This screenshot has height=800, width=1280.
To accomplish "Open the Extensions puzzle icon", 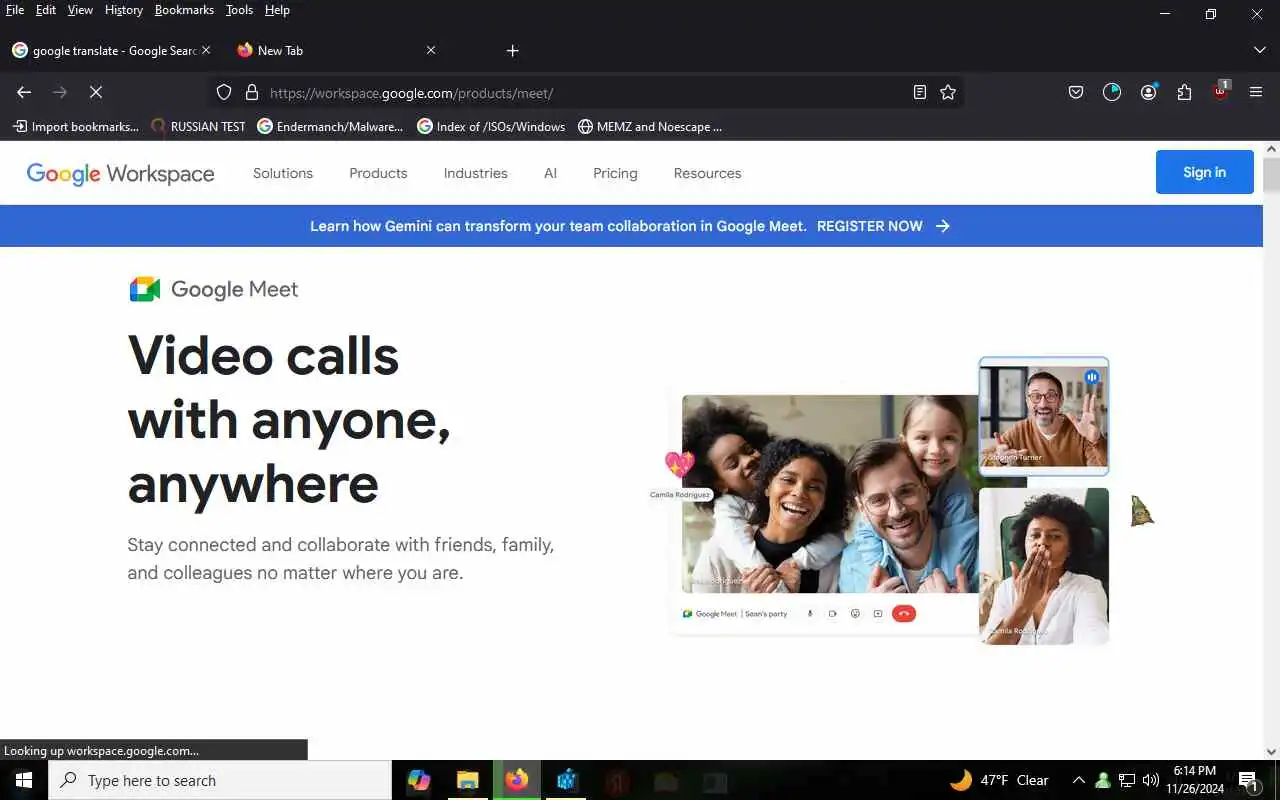I will (x=1184, y=92).
